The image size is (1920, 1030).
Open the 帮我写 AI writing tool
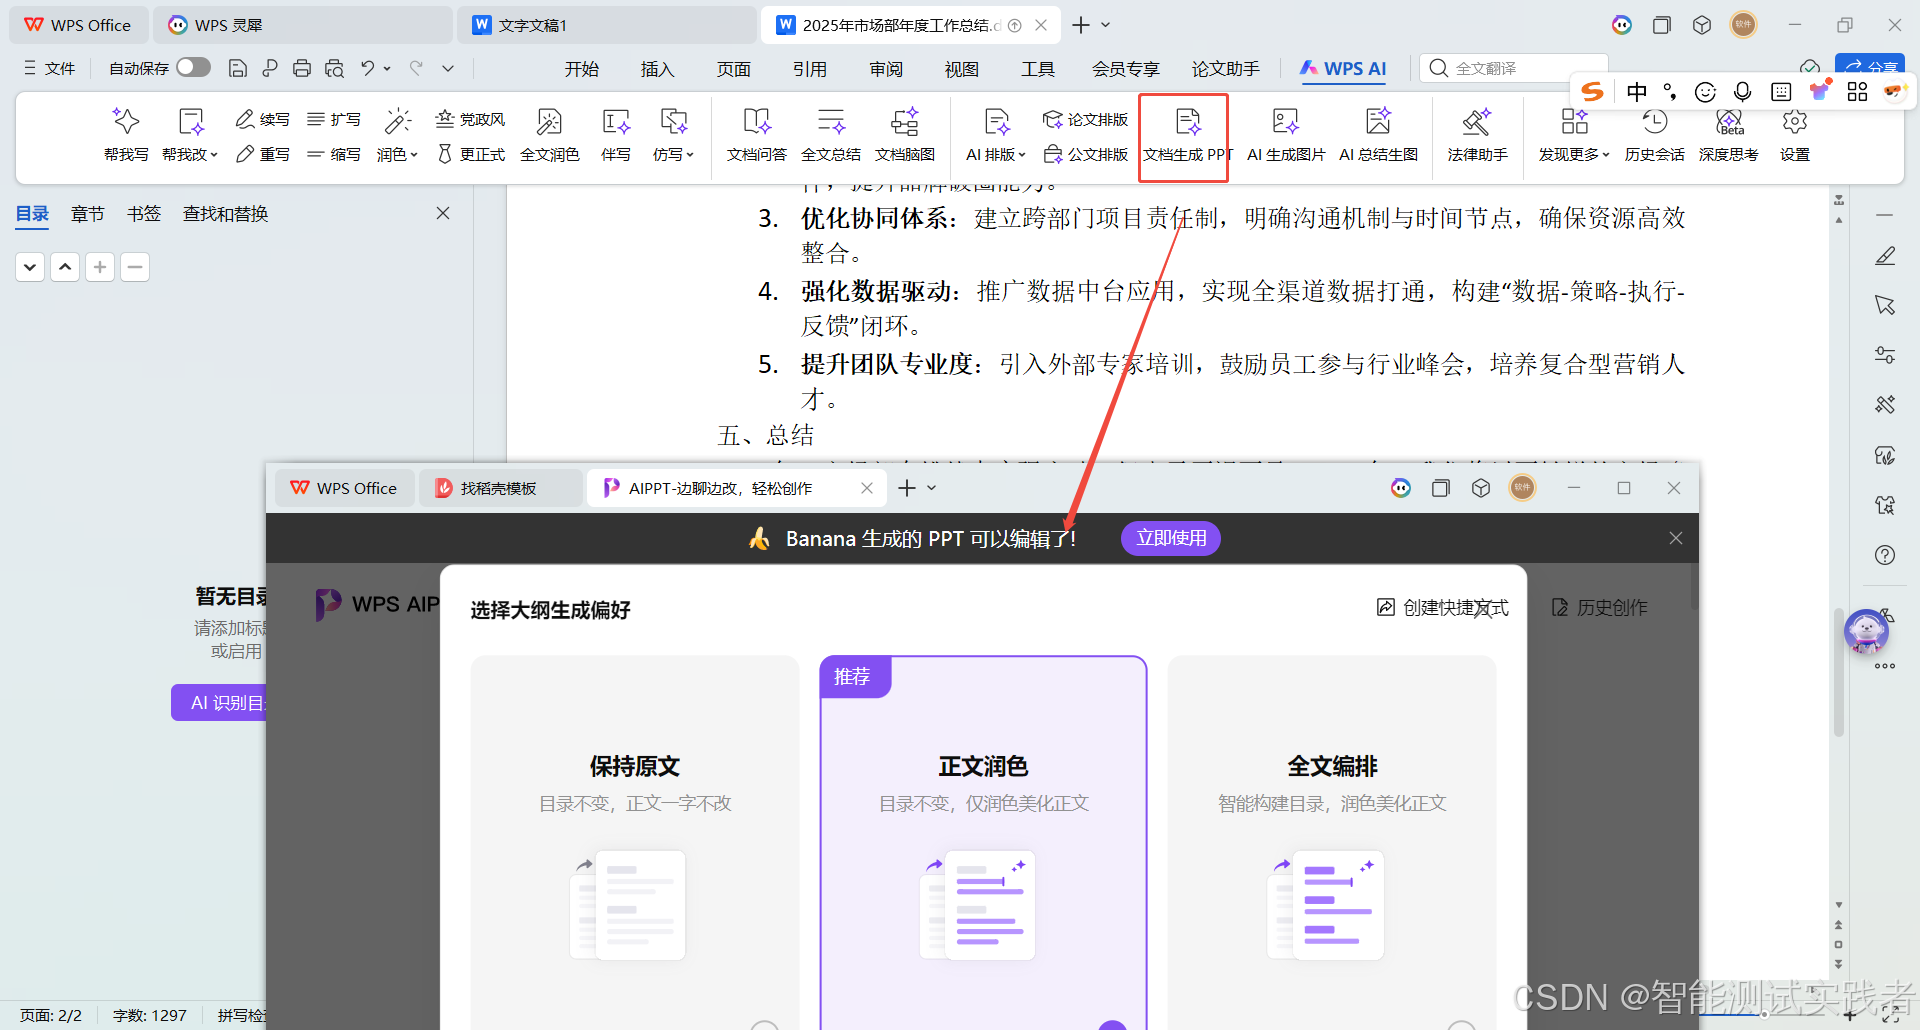pos(126,133)
